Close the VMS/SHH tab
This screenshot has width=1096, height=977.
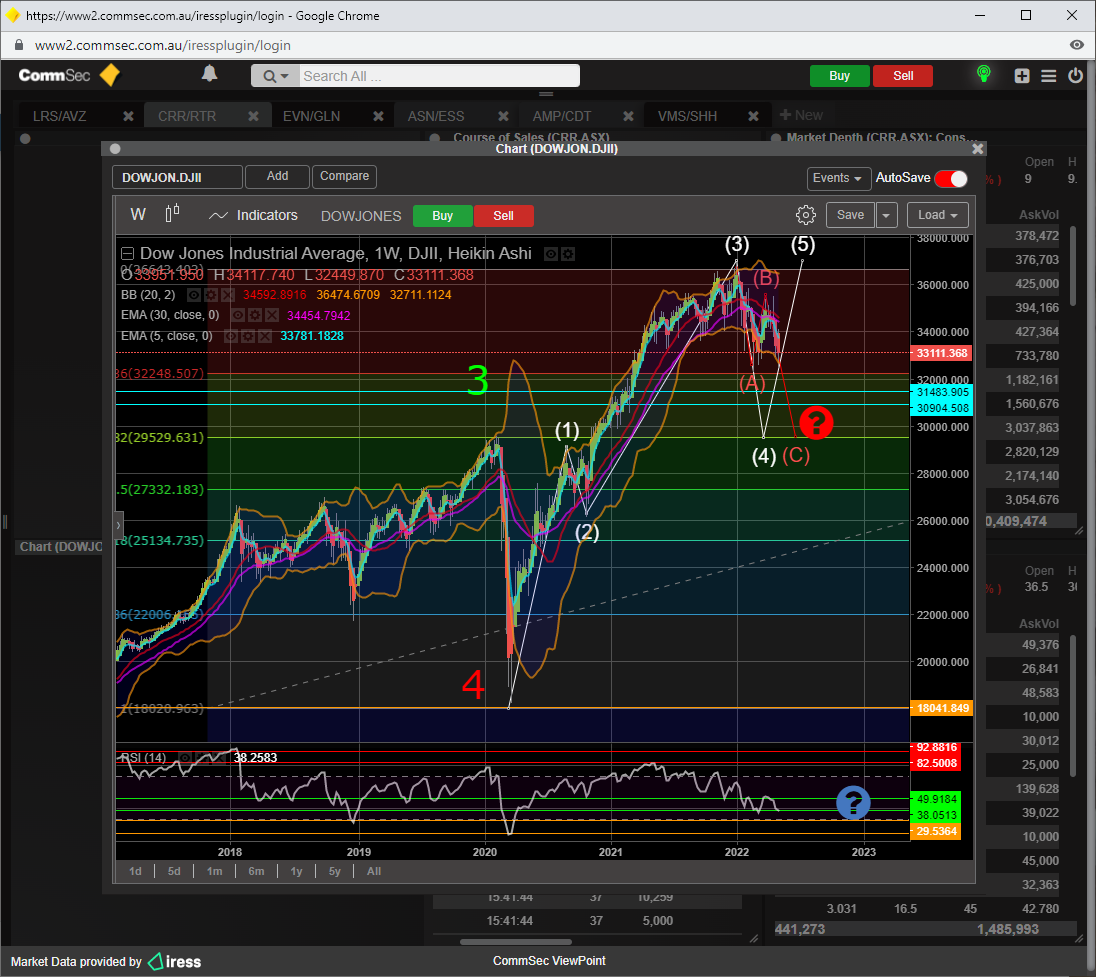754,116
